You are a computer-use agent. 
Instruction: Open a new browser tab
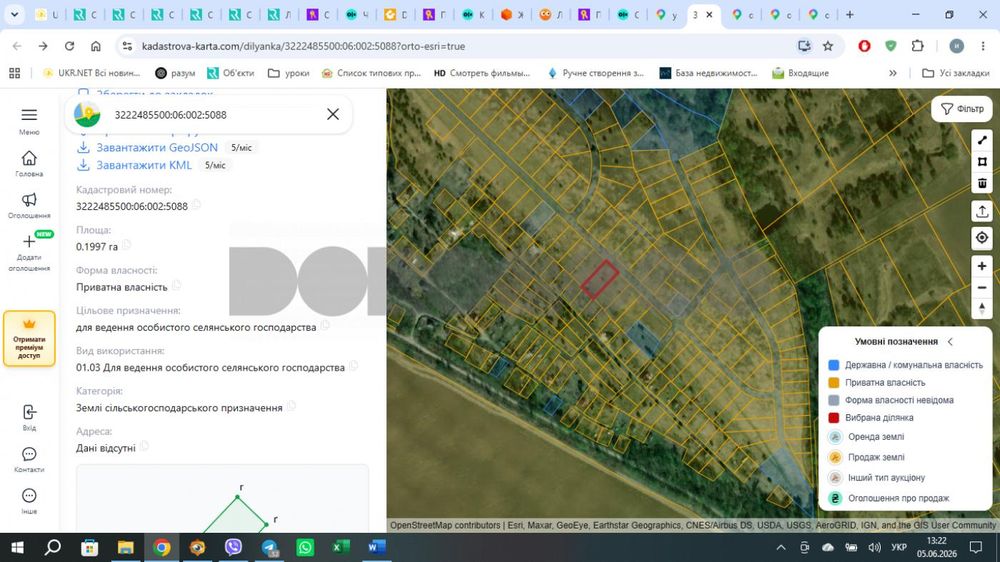pos(849,14)
